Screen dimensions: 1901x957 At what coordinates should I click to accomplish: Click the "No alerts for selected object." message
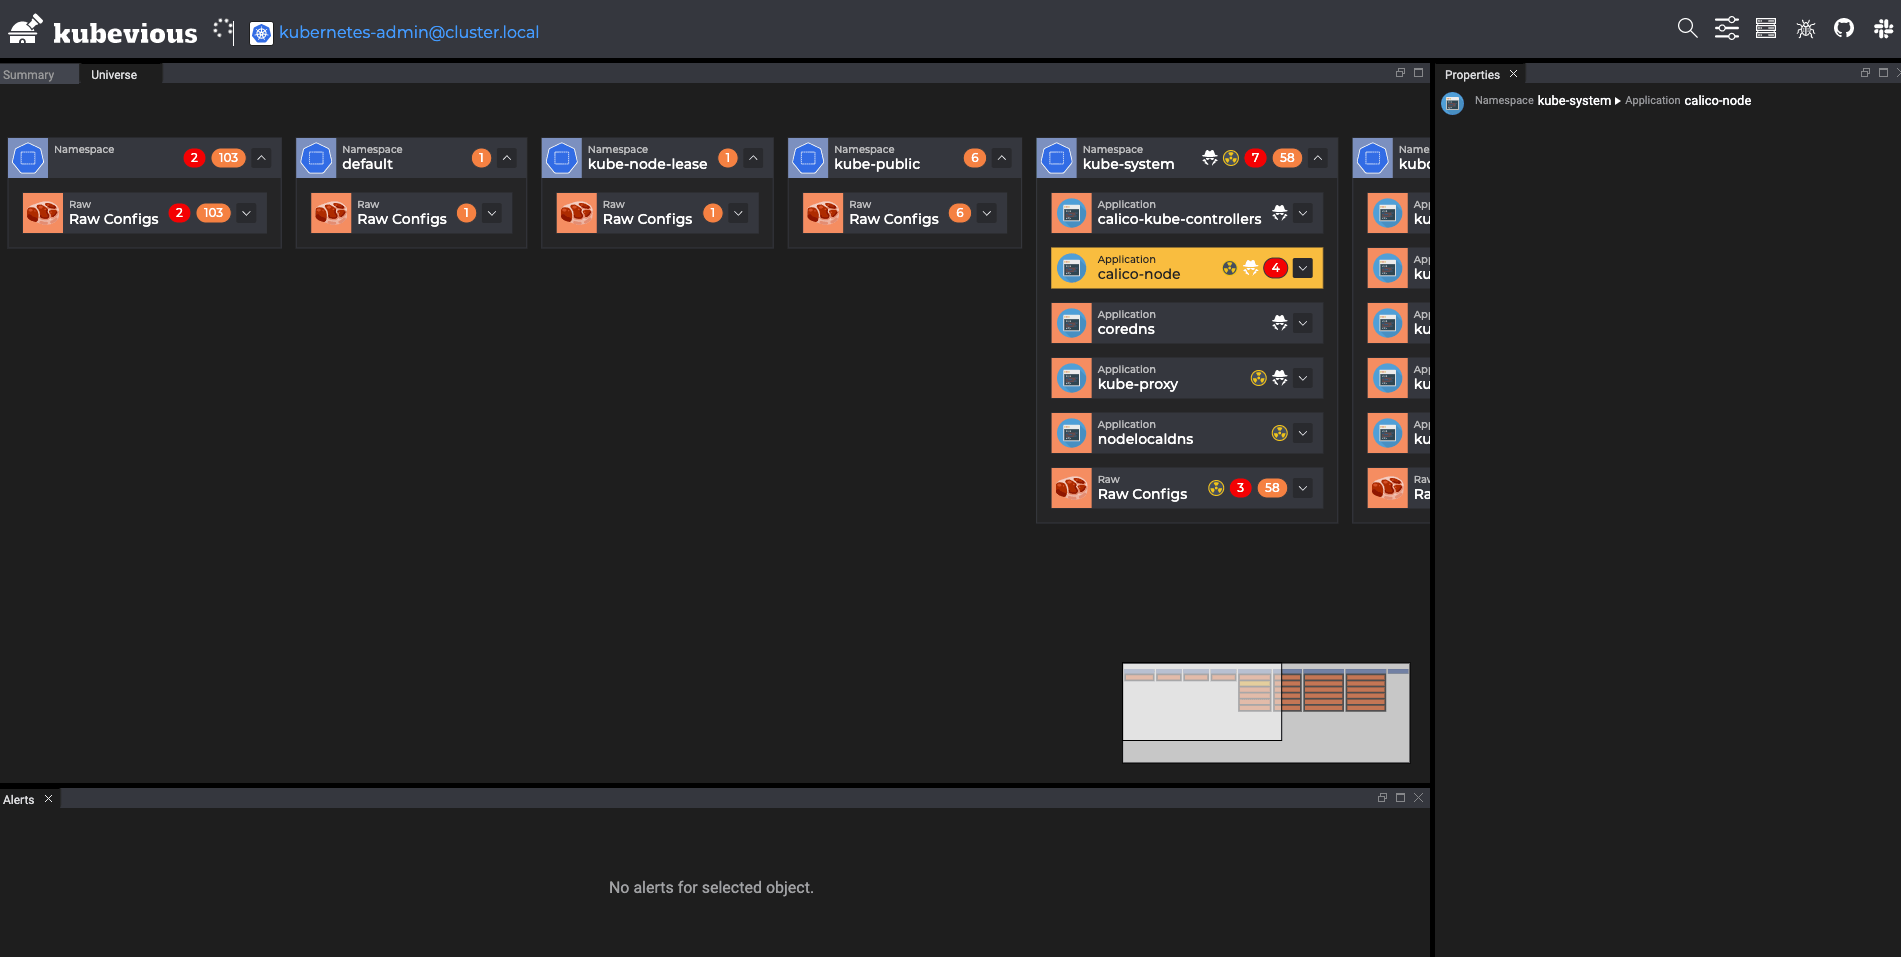tap(711, 888)
